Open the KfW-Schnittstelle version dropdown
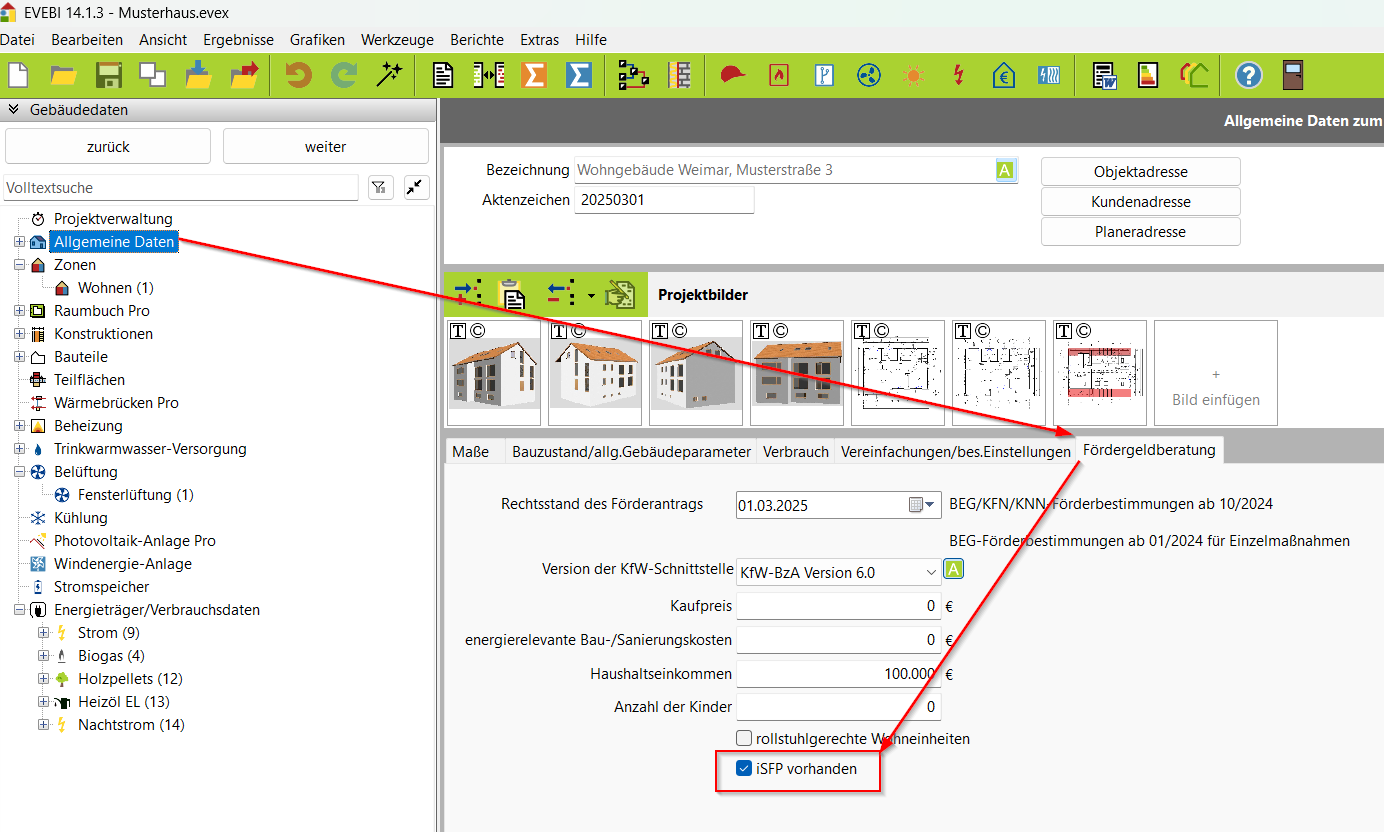Screen dimensions: 1384x832 point(930,573)
